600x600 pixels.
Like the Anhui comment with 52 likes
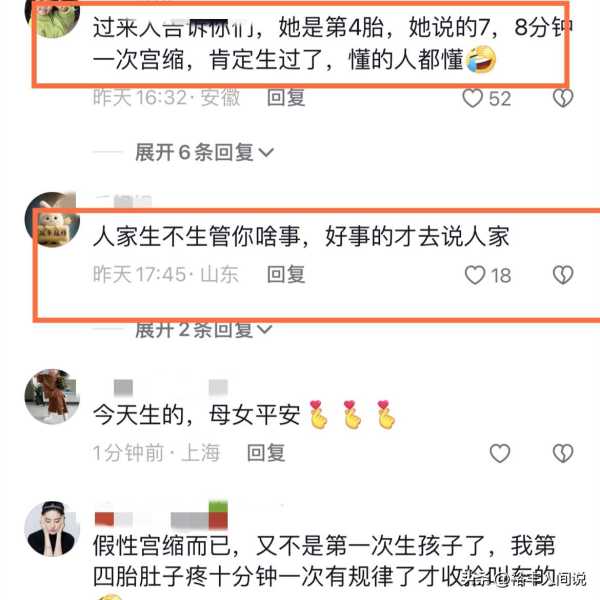[473, 98]
